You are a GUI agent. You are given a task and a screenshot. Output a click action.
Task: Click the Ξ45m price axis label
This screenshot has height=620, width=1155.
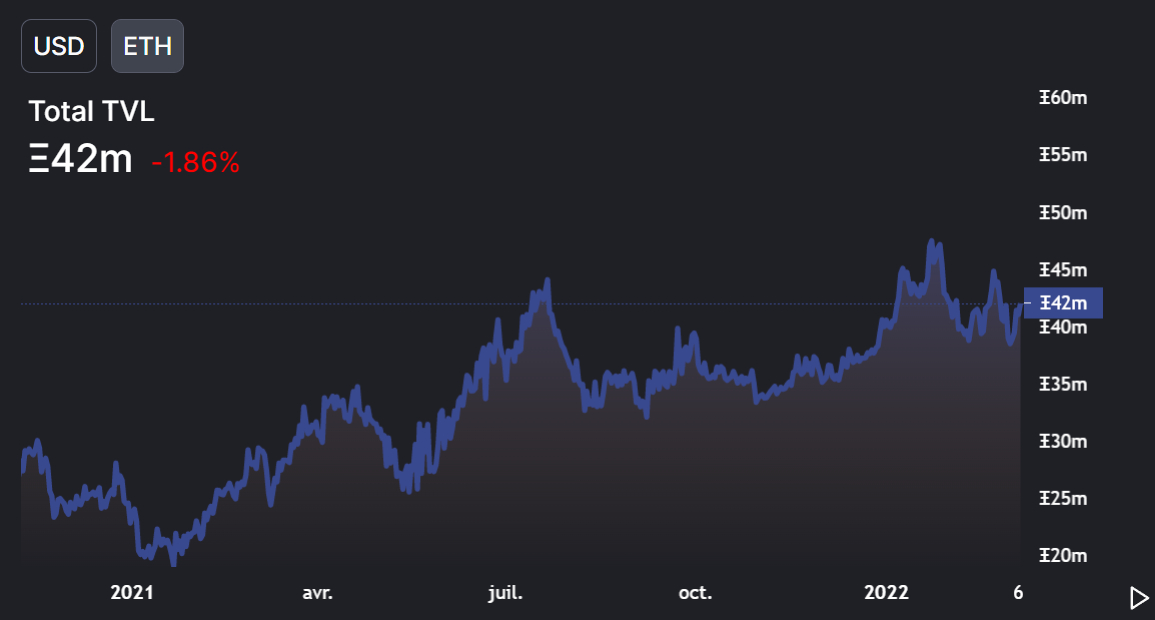(x=1063, y=270)
